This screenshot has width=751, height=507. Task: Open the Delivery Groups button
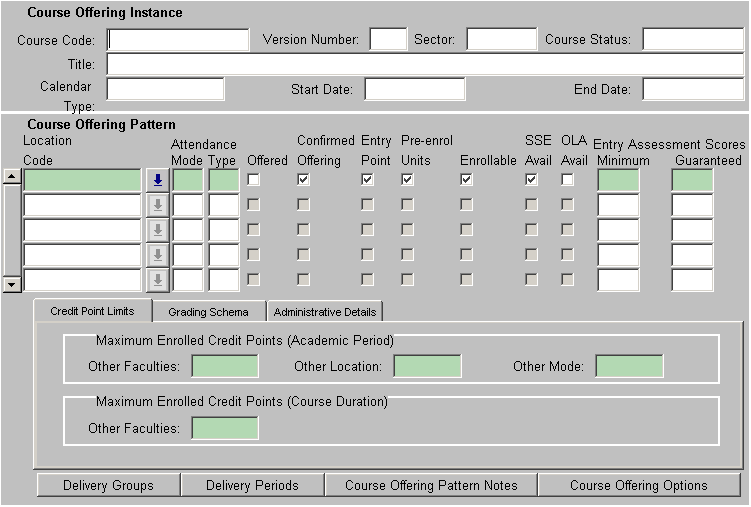(108, 485)
